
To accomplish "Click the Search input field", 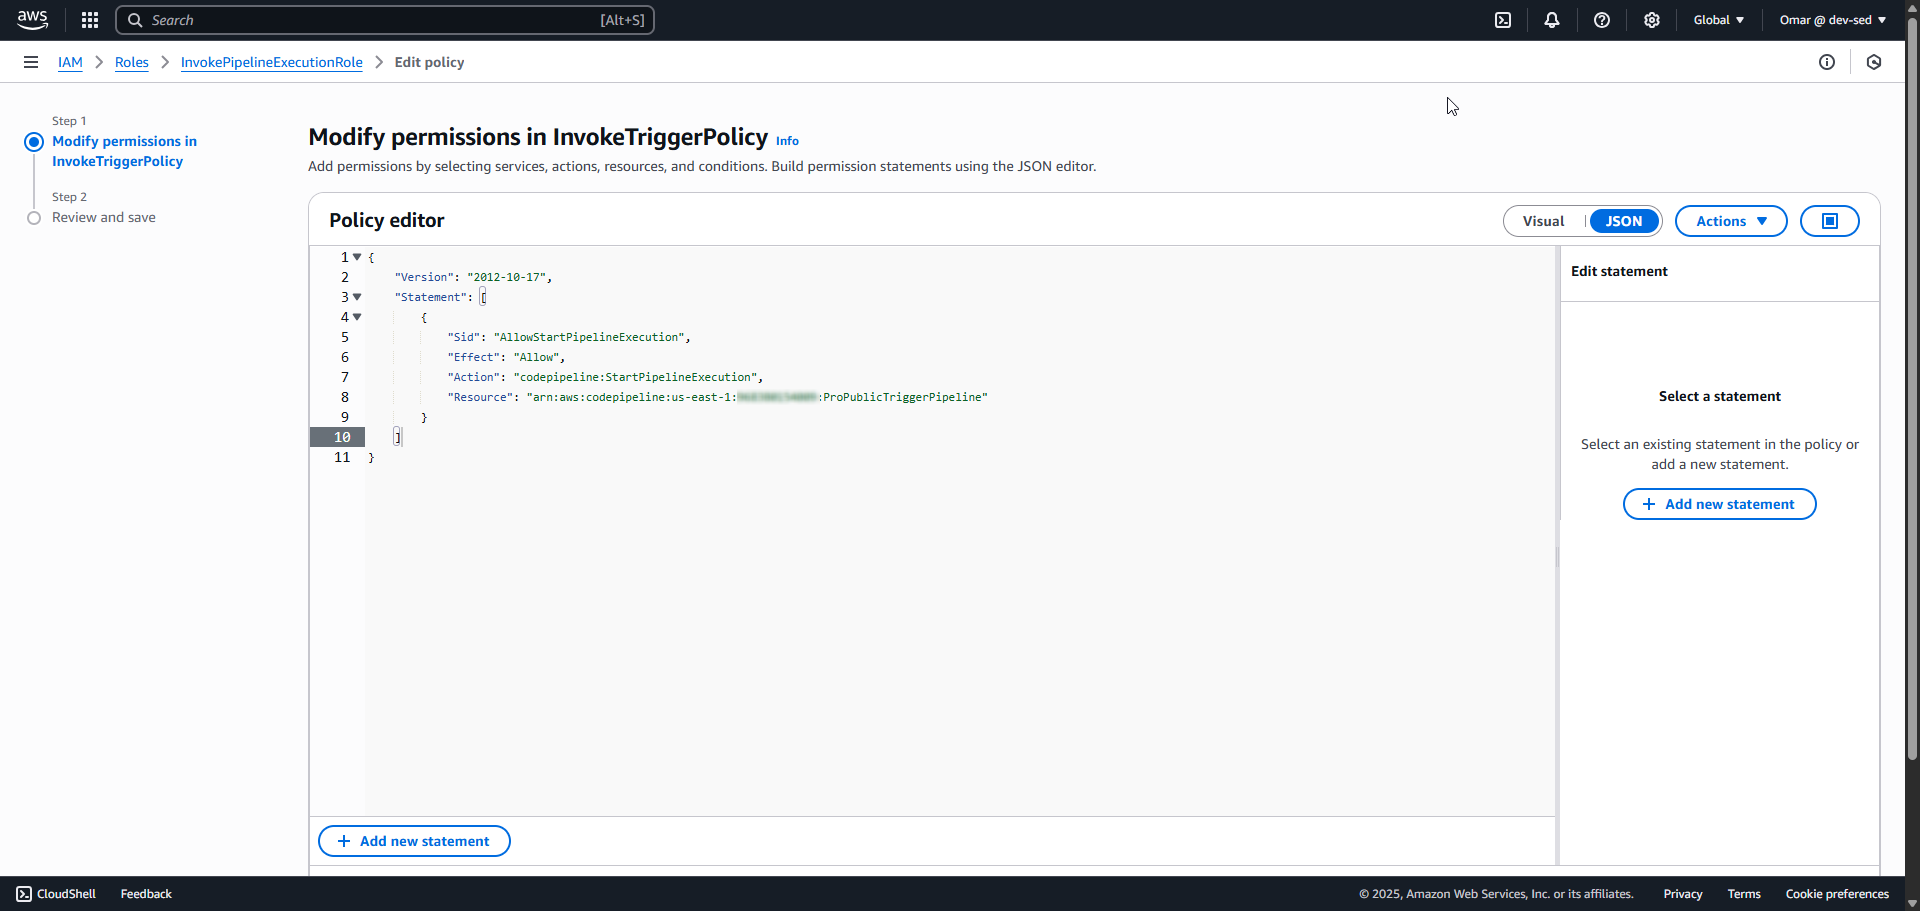I will tap(385, 20).
